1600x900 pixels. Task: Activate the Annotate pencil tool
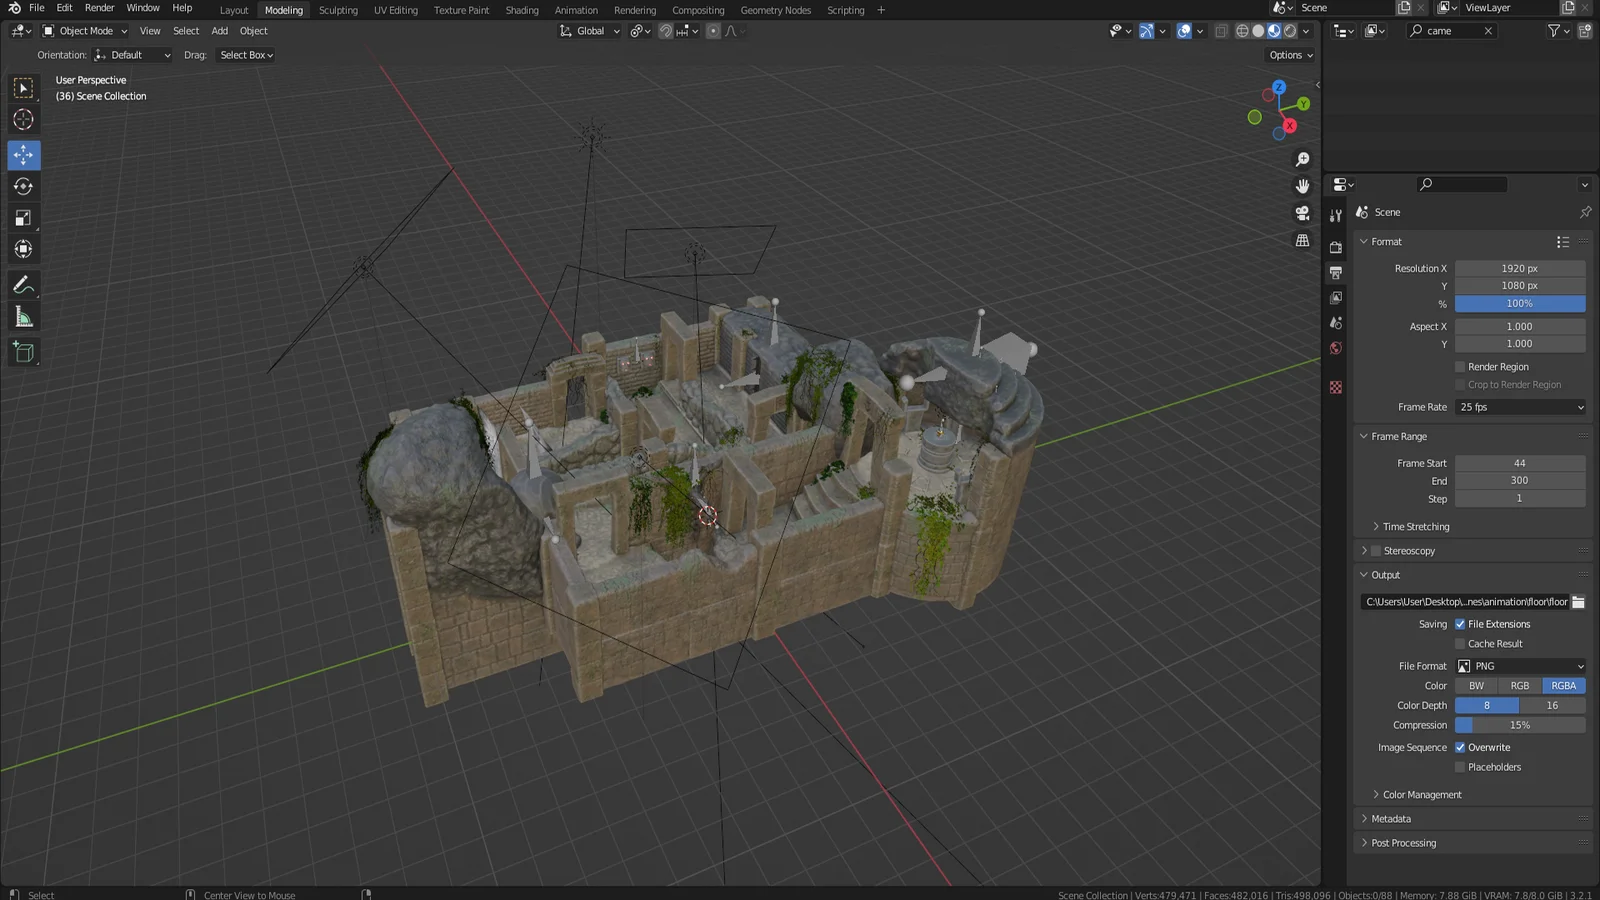coord(23,286)
